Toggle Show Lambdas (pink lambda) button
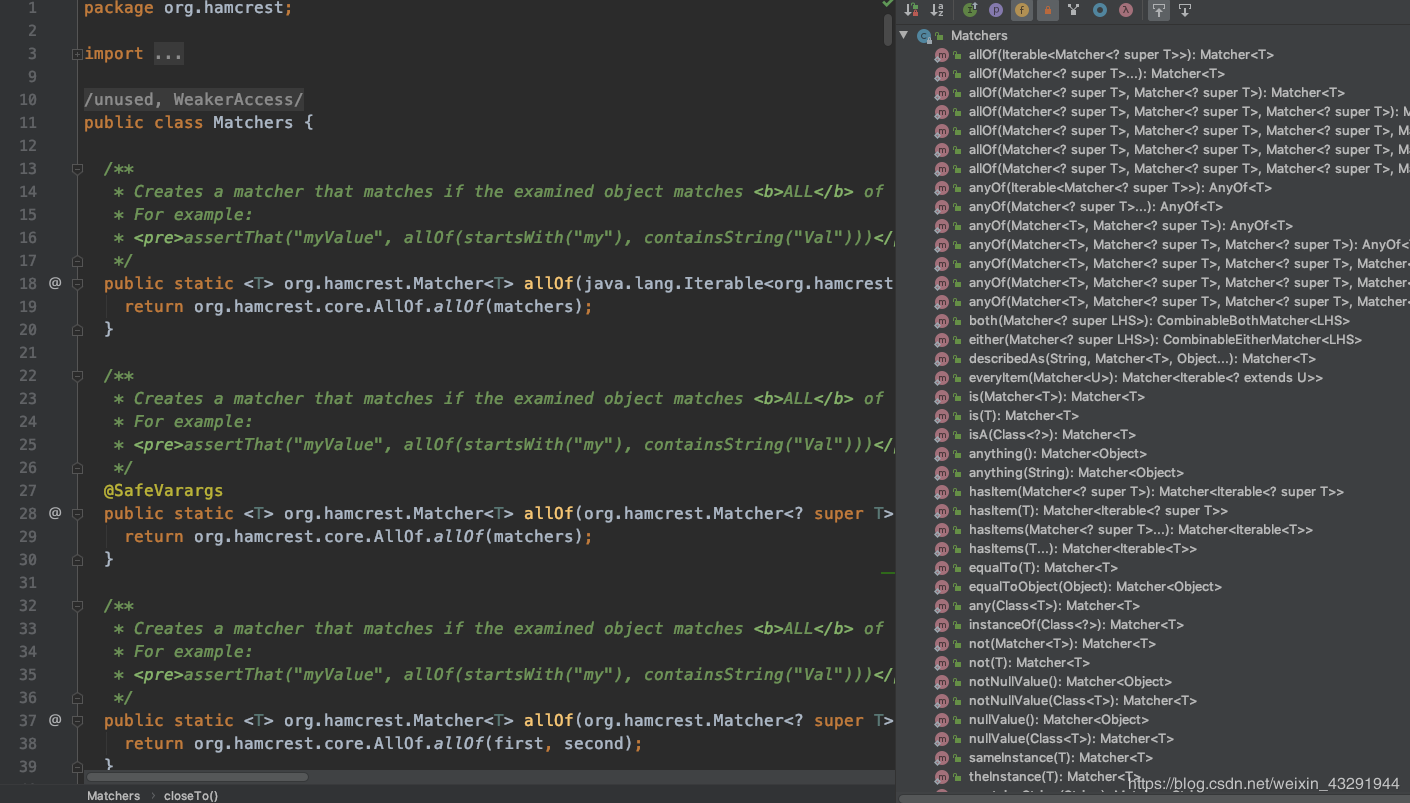 (1126, 10)
